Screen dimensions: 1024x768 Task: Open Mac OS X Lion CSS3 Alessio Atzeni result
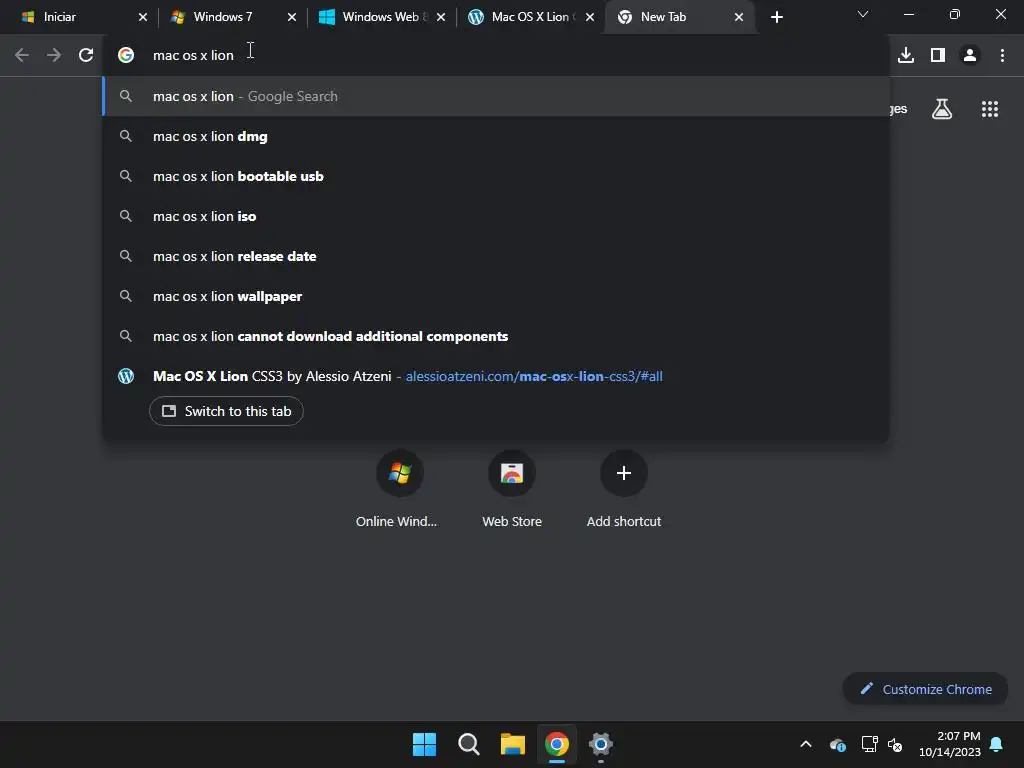tap(496, 376)
